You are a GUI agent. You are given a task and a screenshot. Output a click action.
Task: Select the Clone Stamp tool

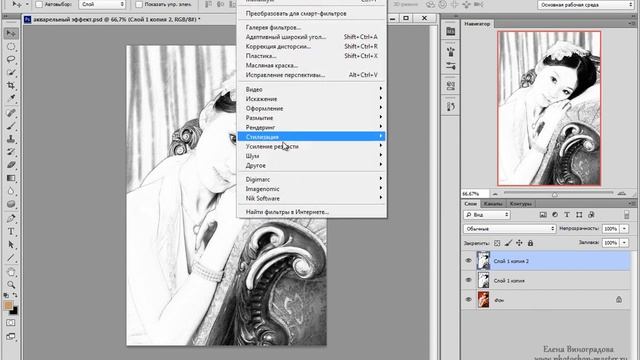11,139
